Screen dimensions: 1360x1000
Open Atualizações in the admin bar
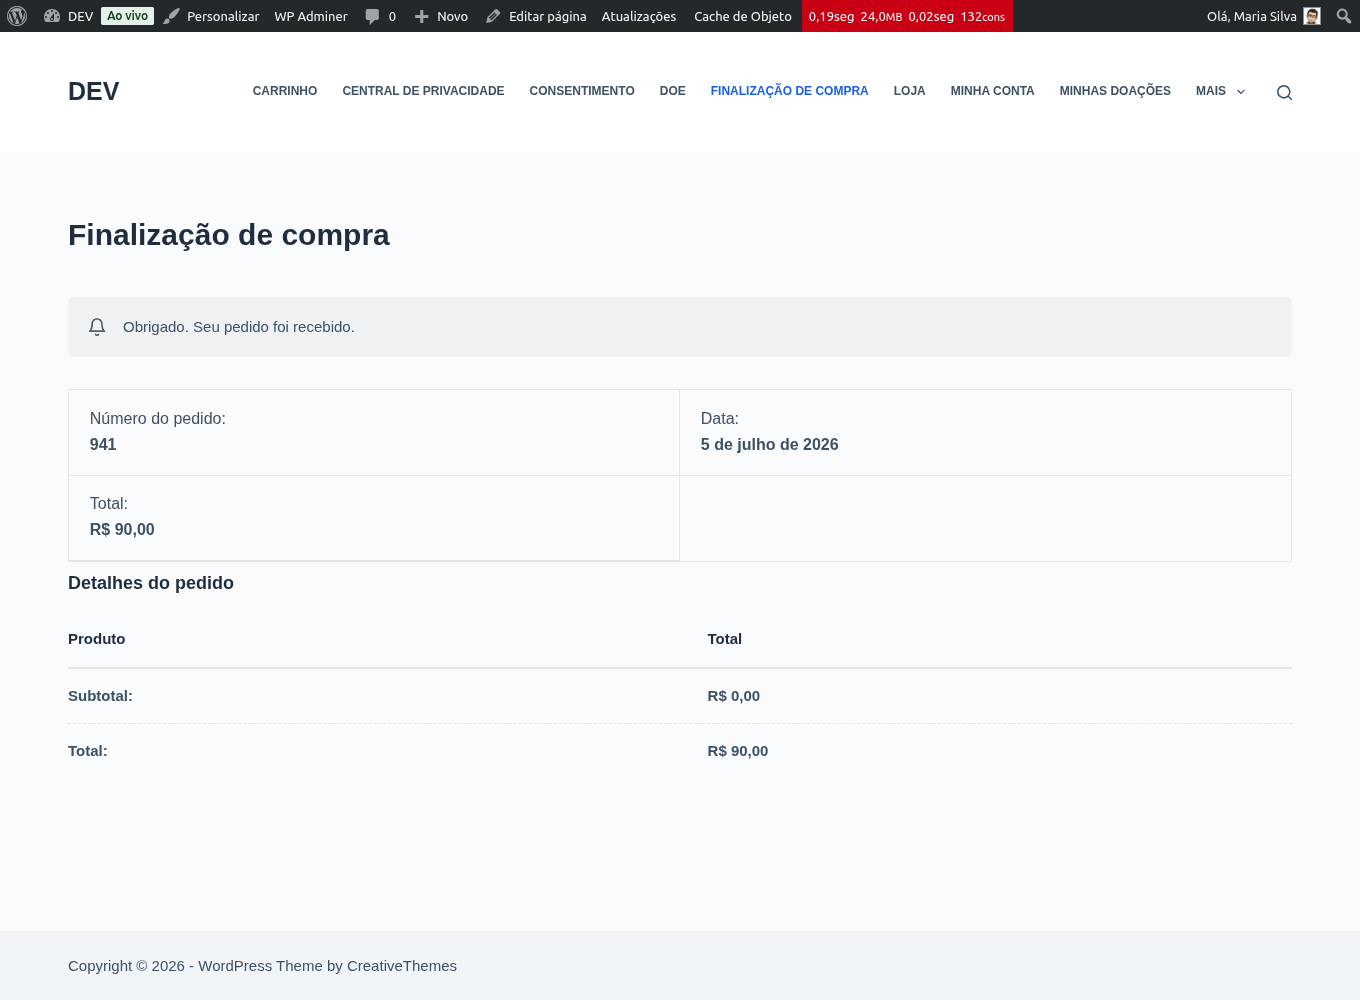point(639,16)
